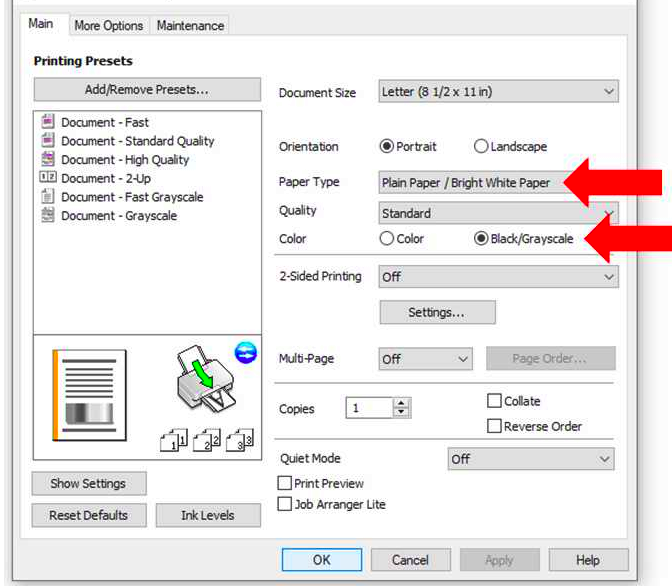Click the blue globe icon above printer

(246, 352)
